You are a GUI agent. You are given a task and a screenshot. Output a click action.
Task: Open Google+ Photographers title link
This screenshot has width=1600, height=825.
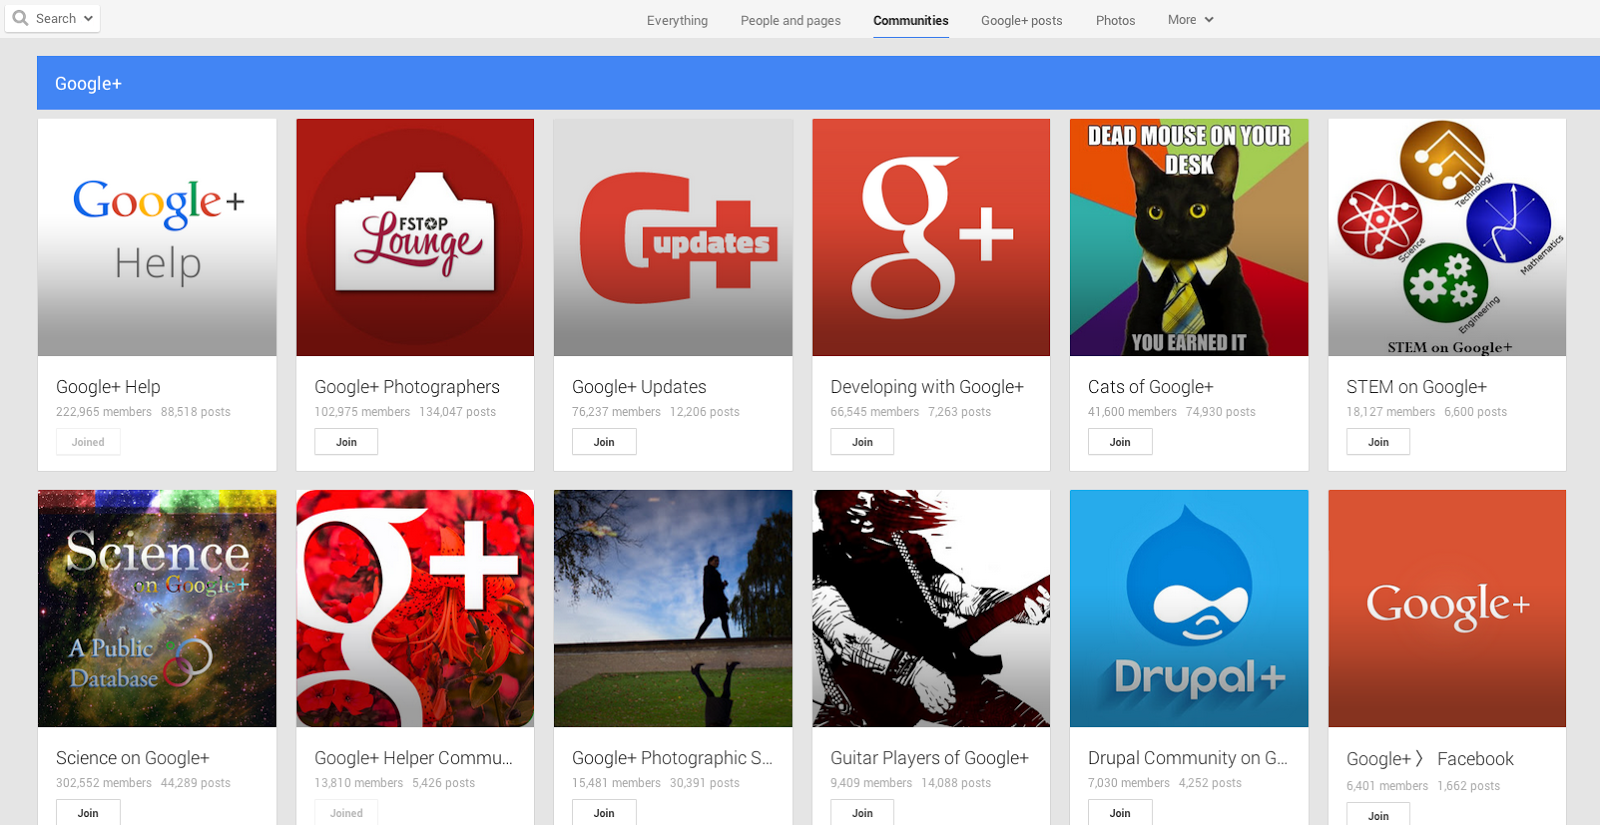click(x=407, y=387)
